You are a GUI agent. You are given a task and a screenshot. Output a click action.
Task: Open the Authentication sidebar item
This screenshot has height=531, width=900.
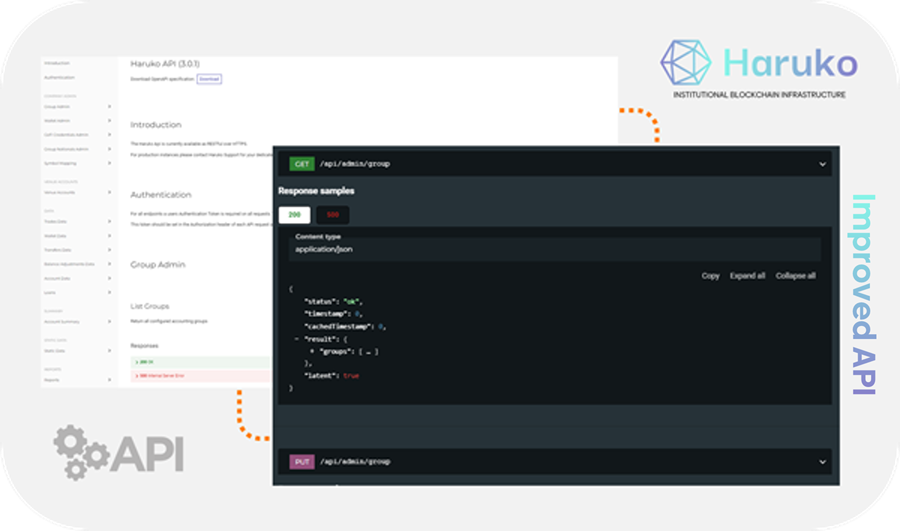coord(59,77)
